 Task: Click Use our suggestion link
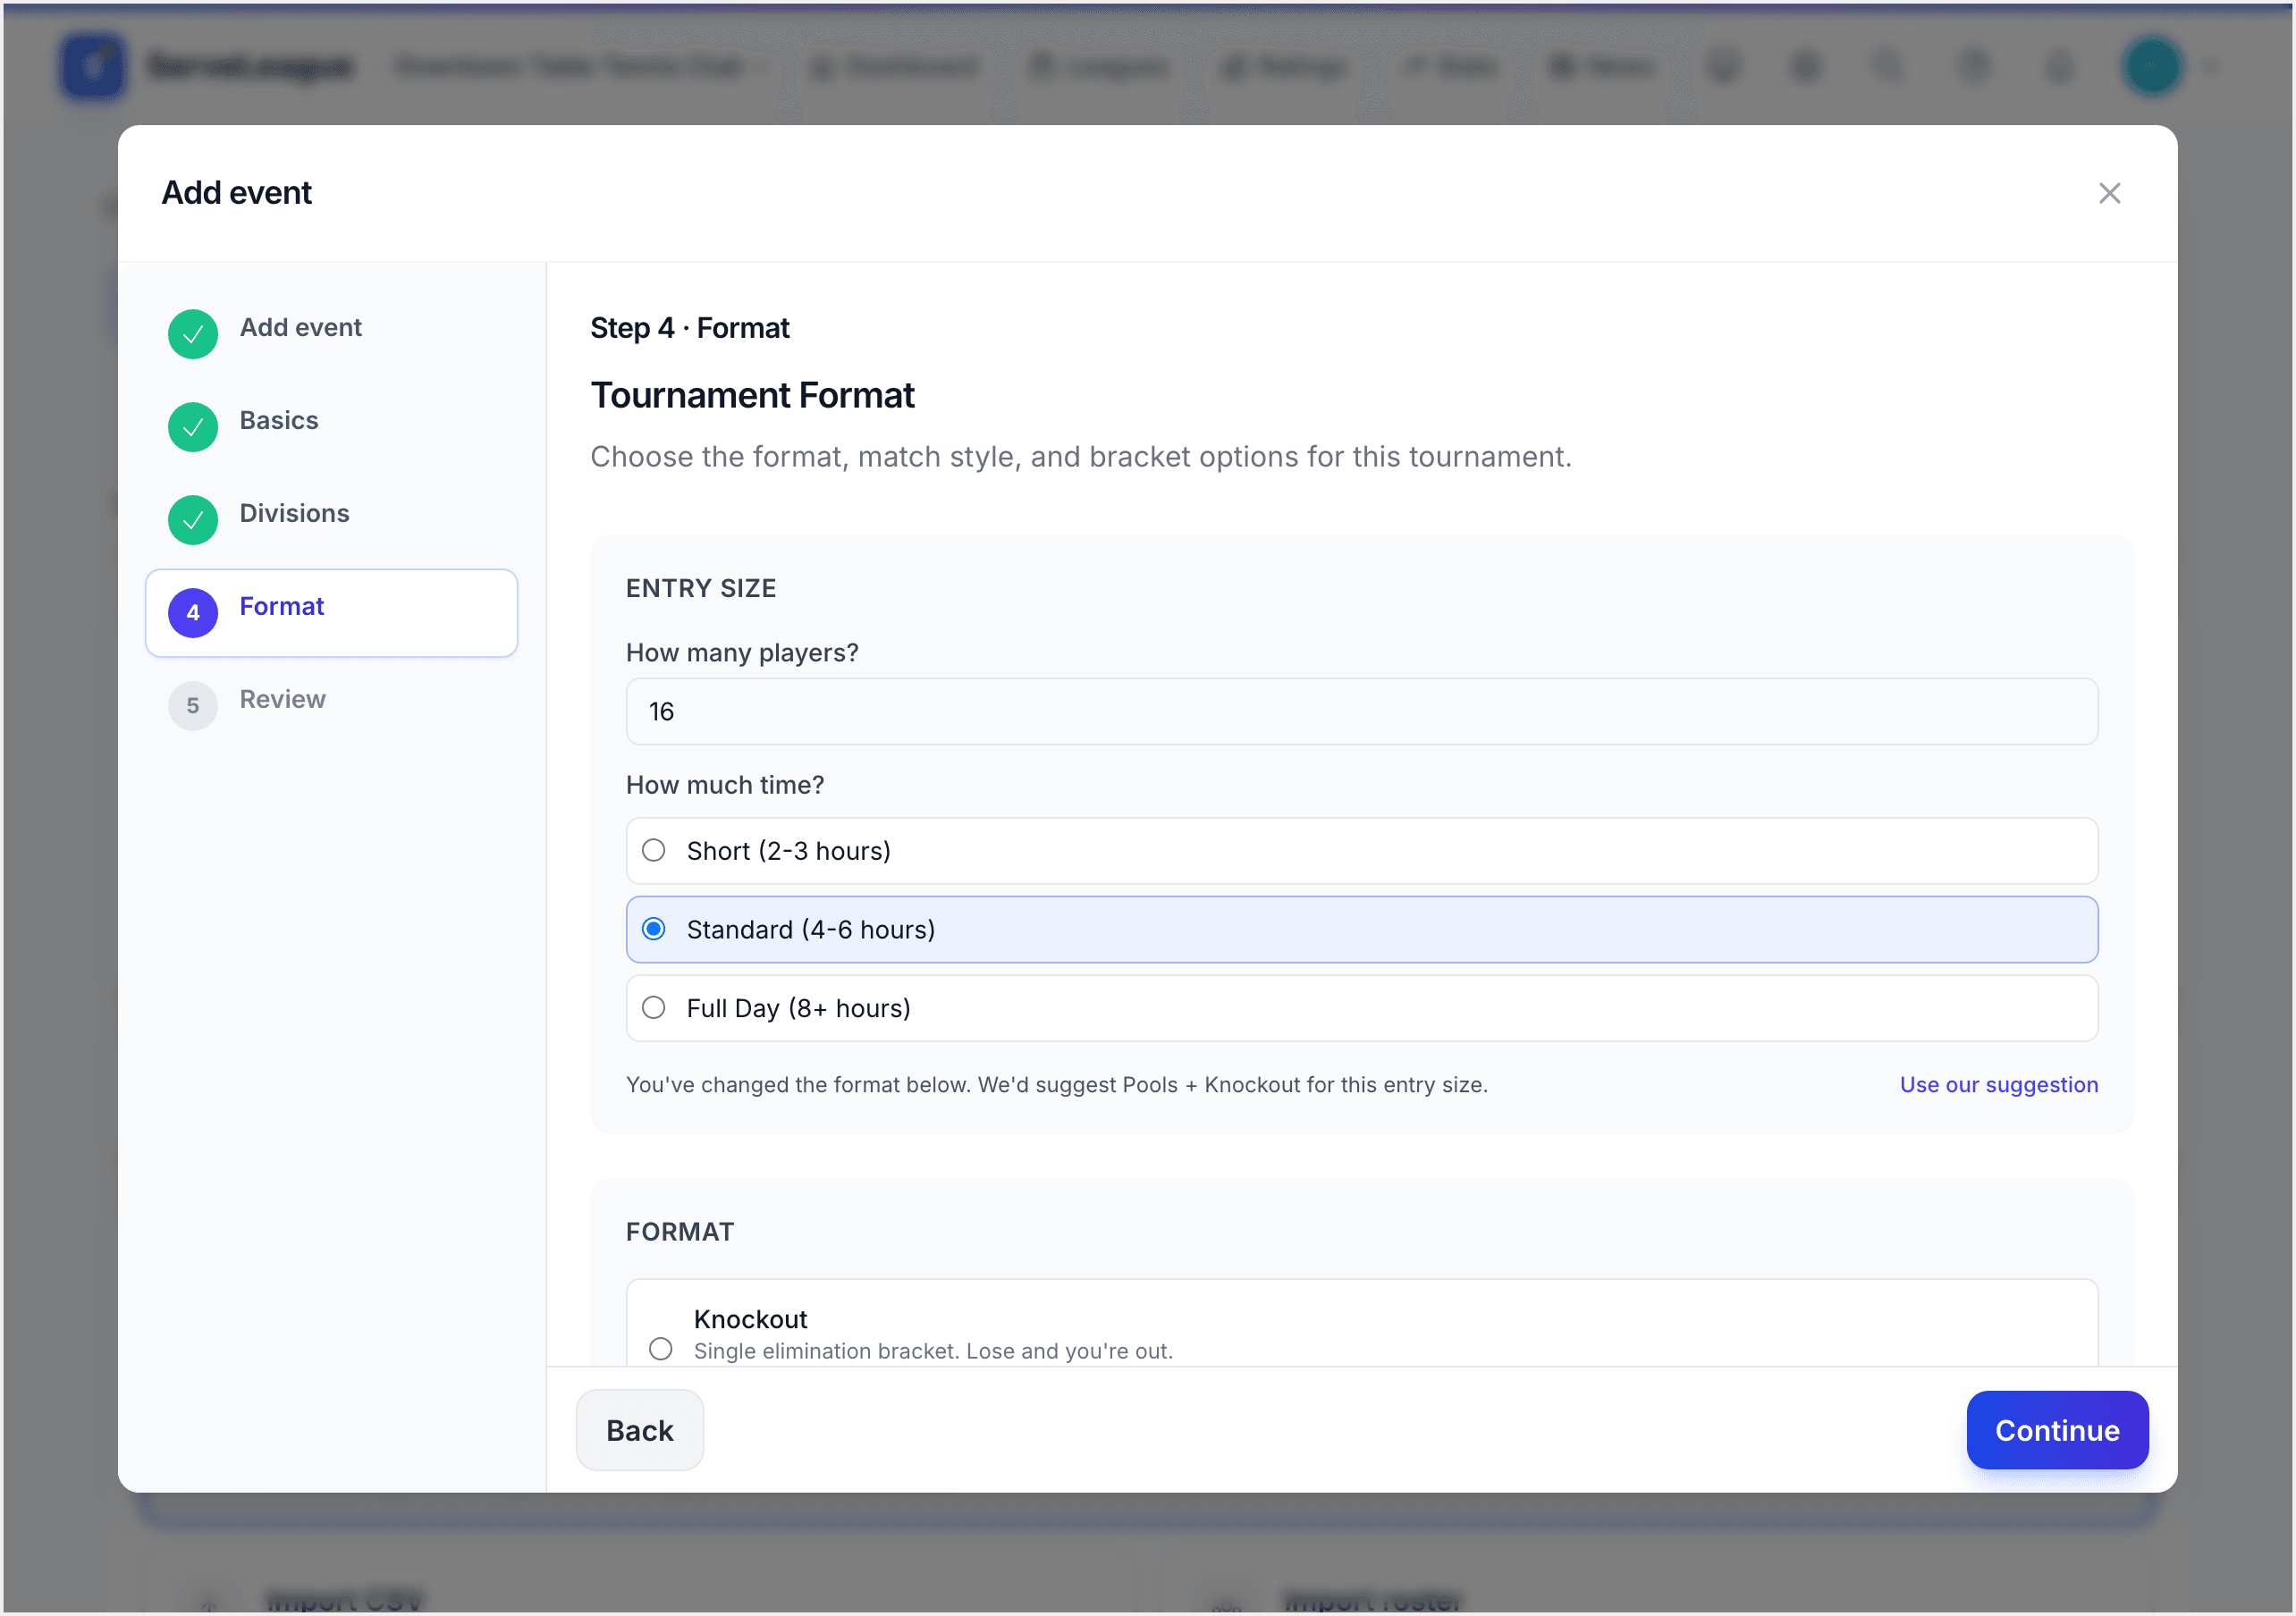(x=1998, y=1085)
